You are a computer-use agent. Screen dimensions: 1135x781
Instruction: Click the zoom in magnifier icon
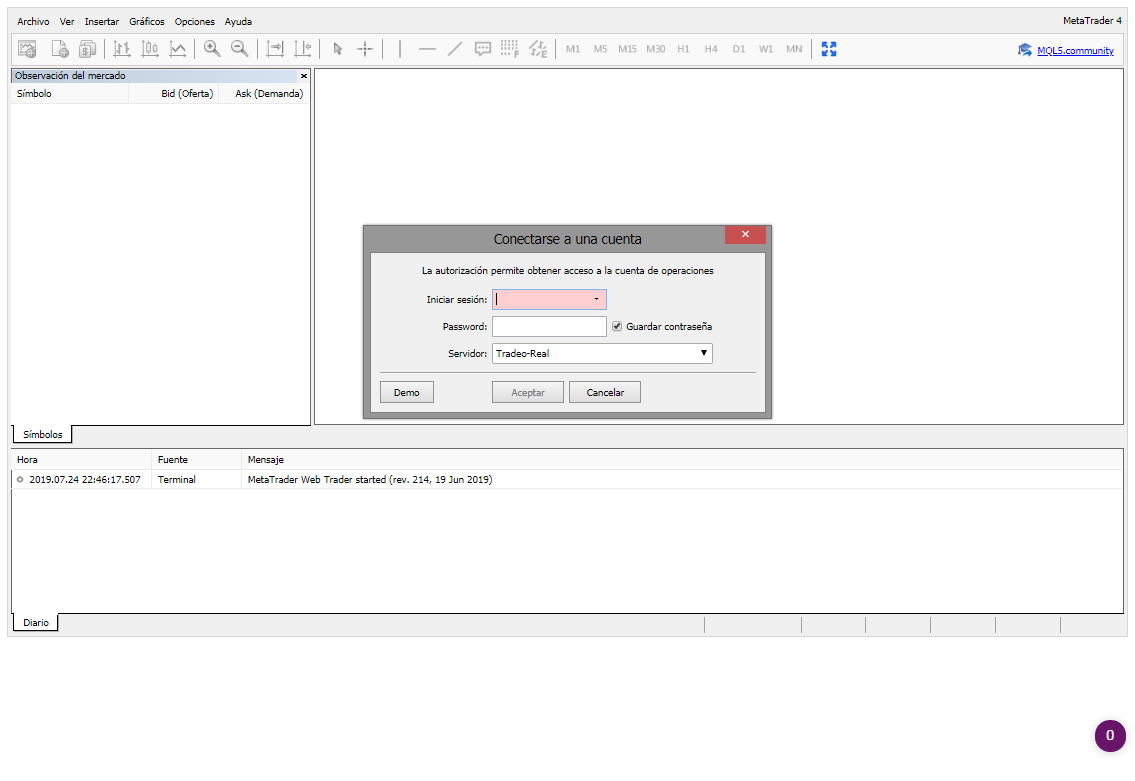pyautogui.click(x=212, y=49)
